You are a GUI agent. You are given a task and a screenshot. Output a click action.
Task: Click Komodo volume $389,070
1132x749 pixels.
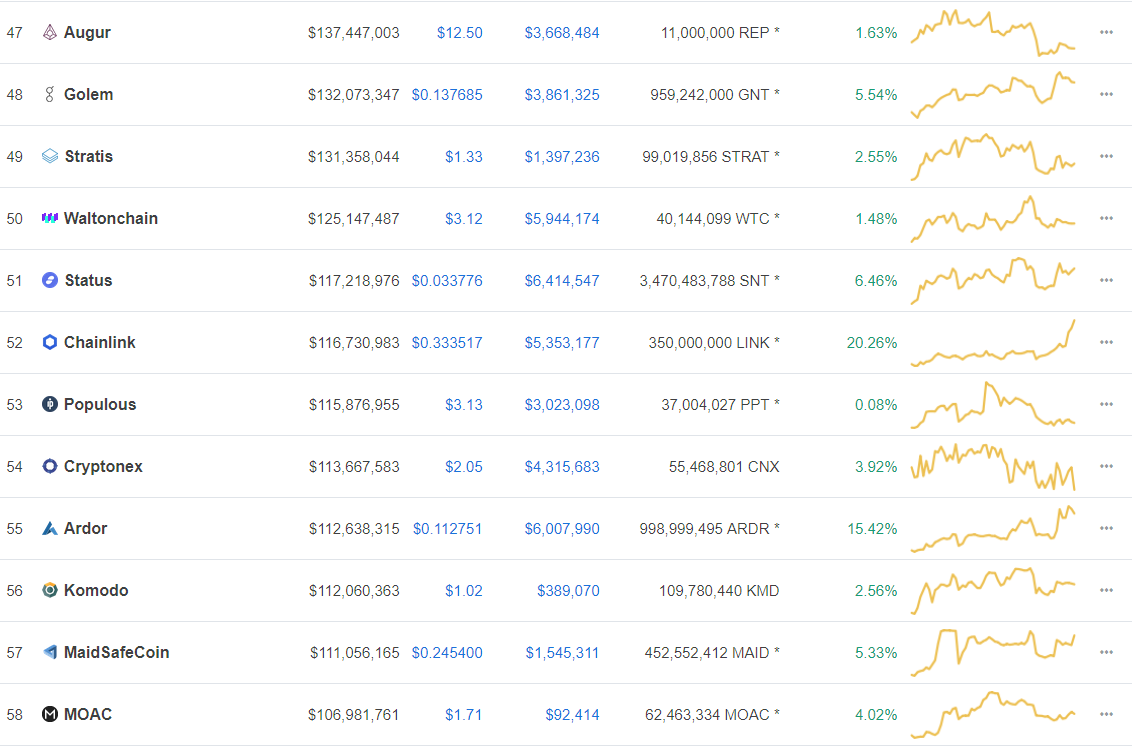(568, 590)
